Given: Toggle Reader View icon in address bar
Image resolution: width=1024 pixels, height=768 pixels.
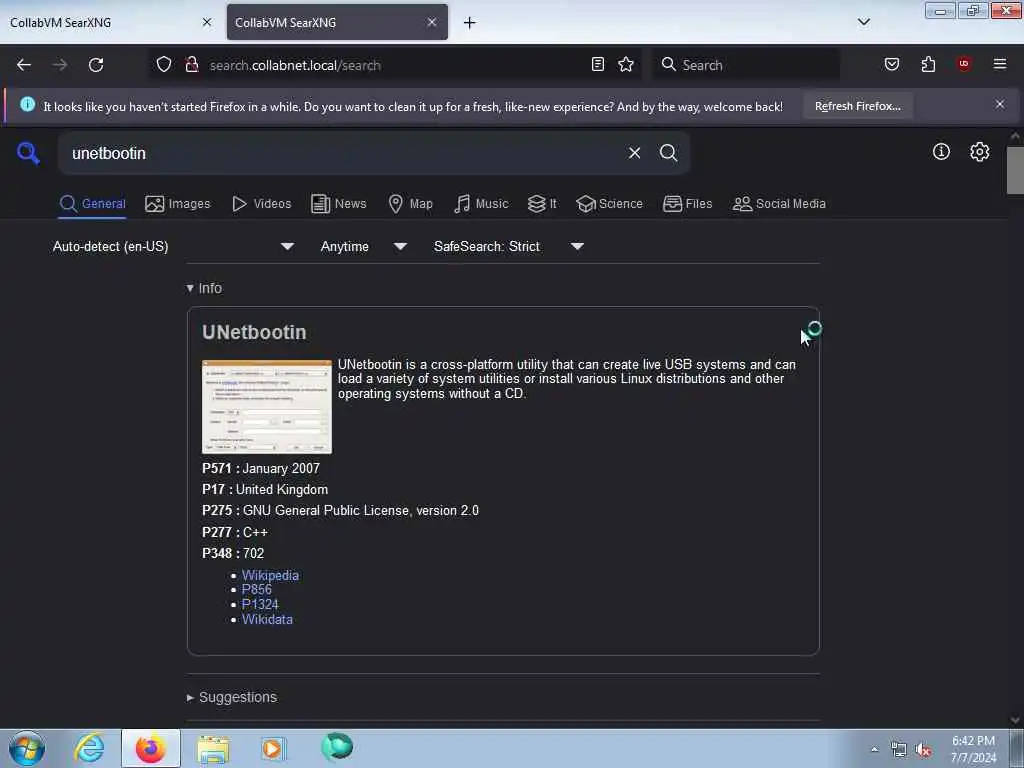Looking at the screenshot, I should [x=598, y=65].
